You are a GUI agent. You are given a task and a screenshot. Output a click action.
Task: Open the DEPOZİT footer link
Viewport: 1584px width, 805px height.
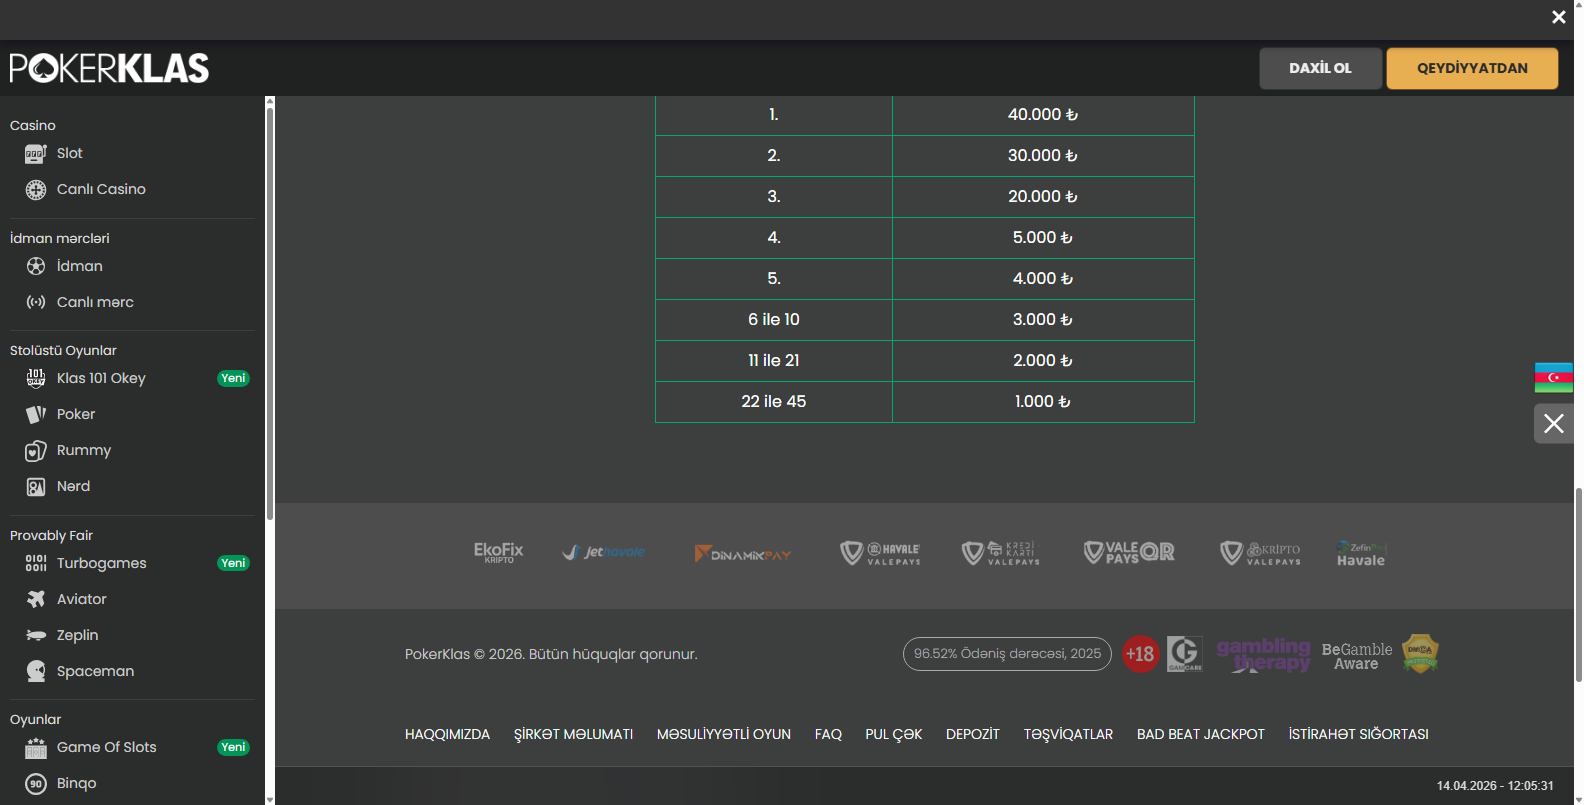(x=973, y=734)
